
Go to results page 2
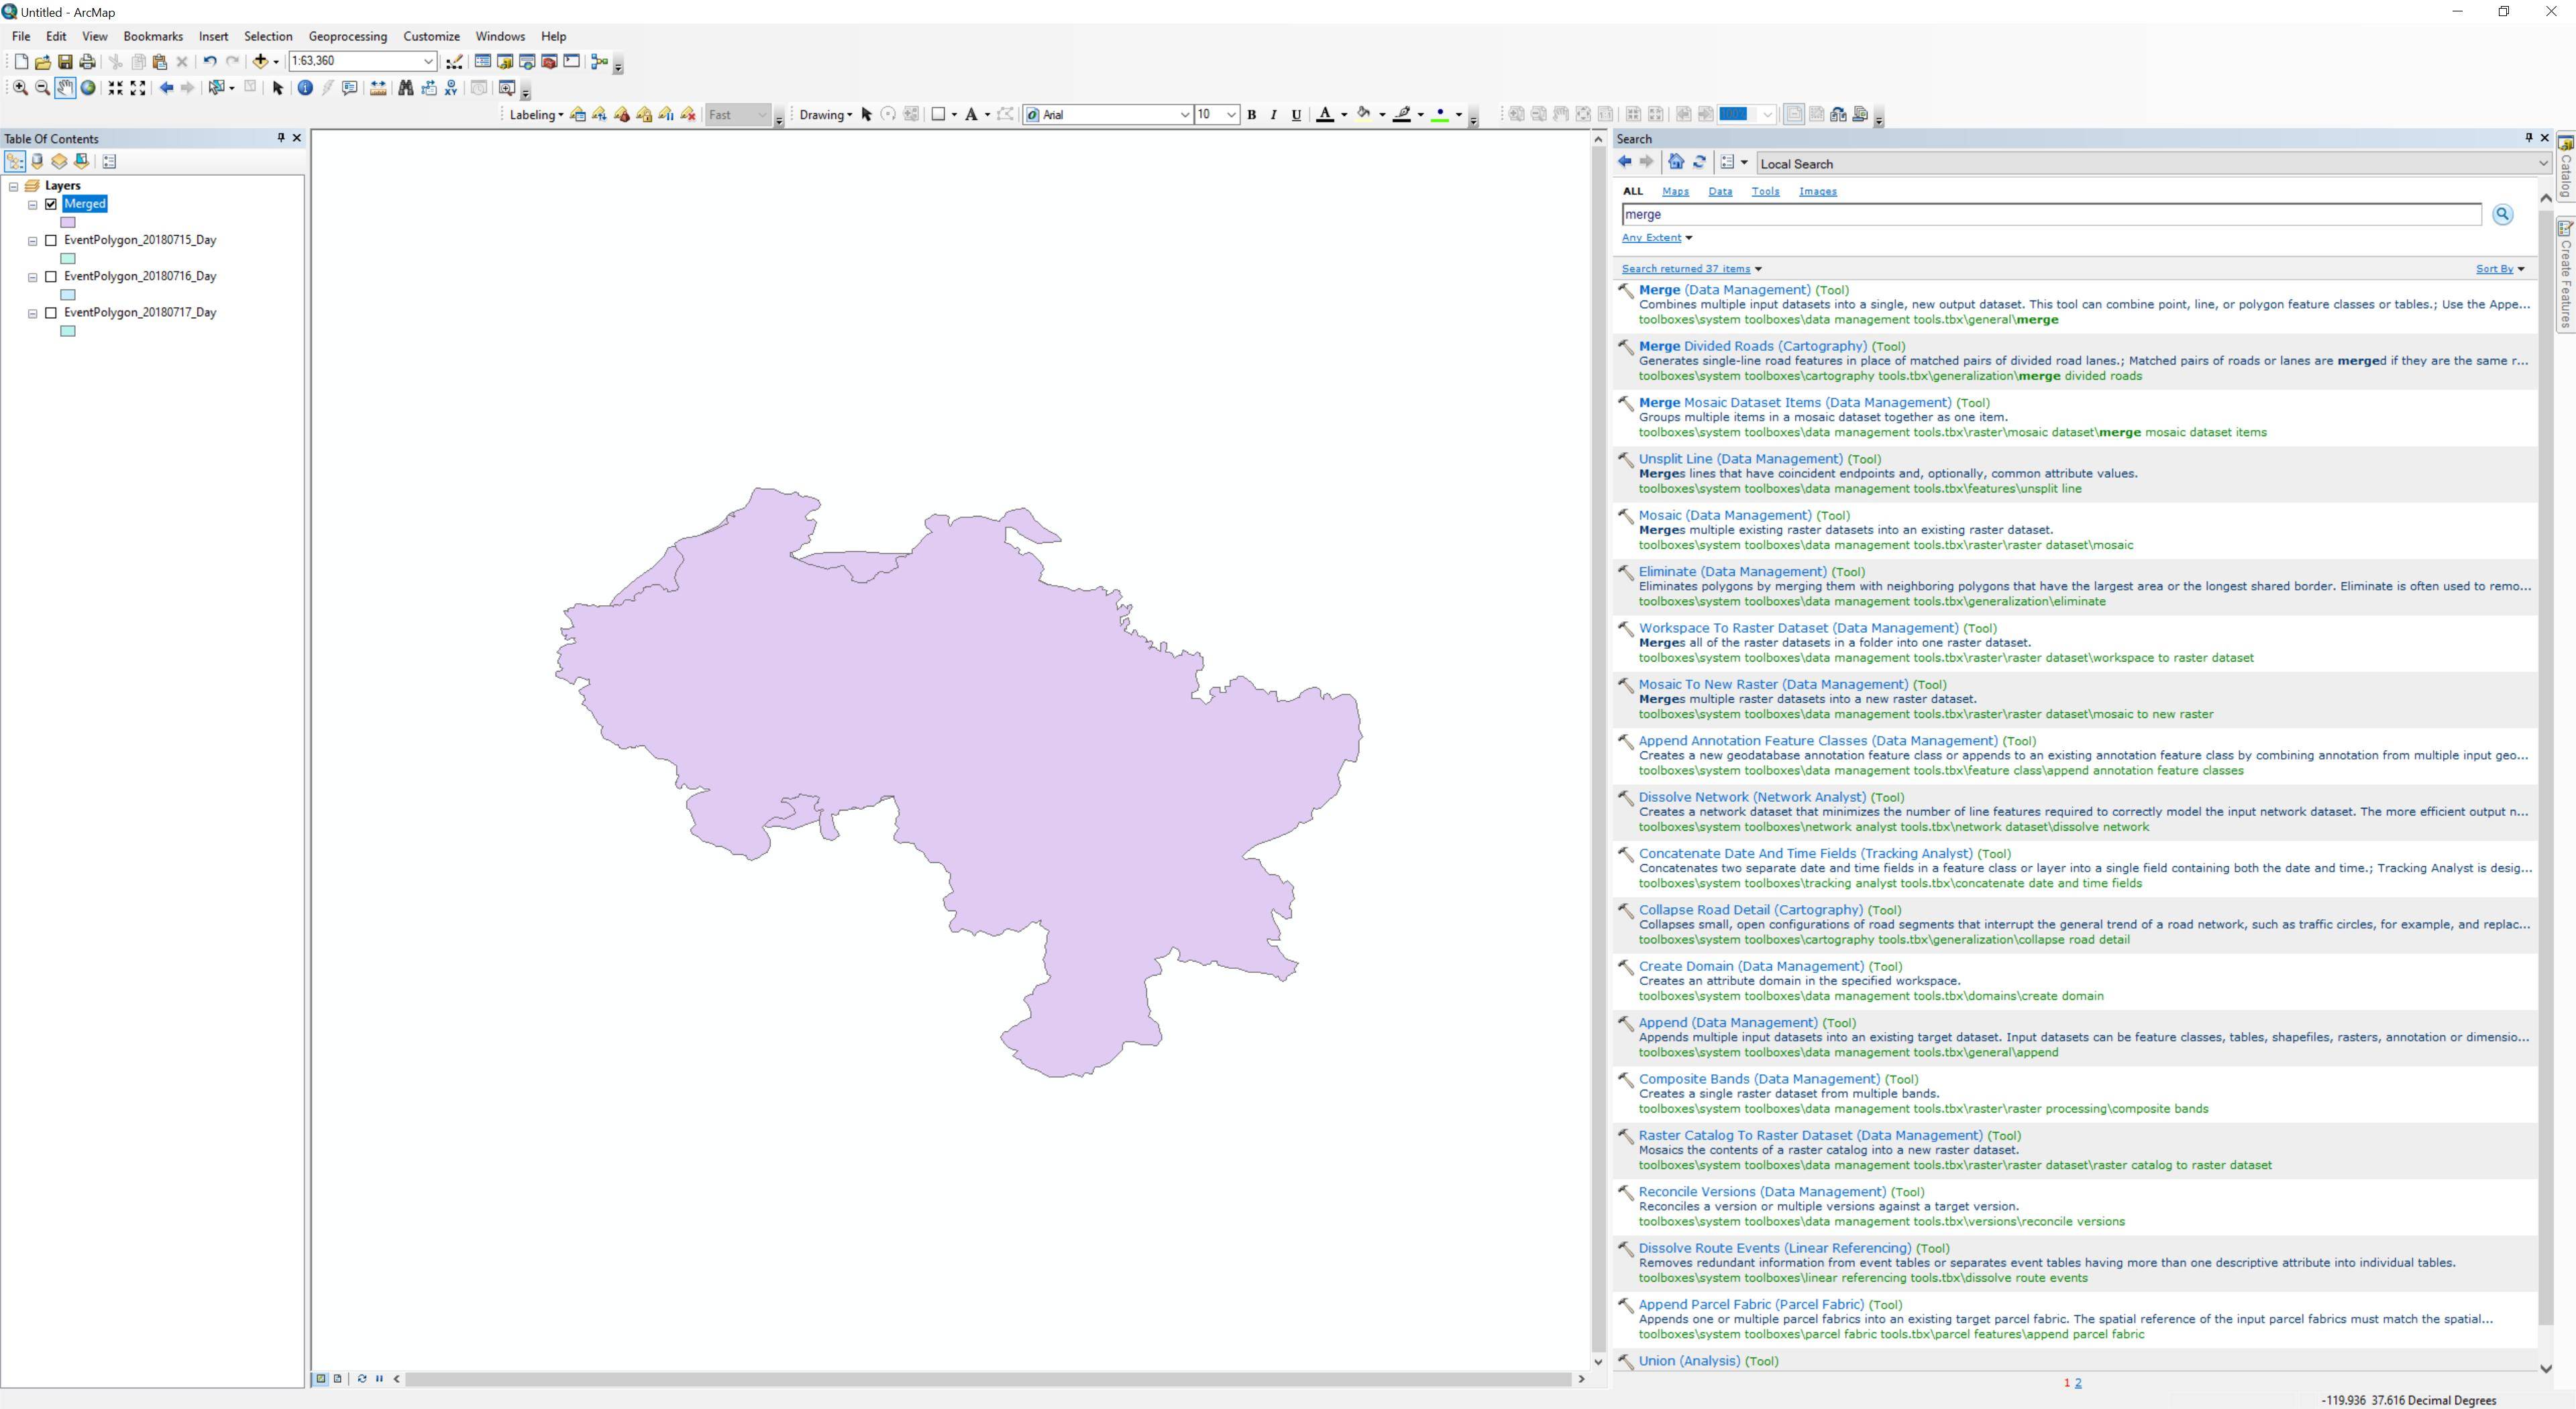tap(2078, 1383)
